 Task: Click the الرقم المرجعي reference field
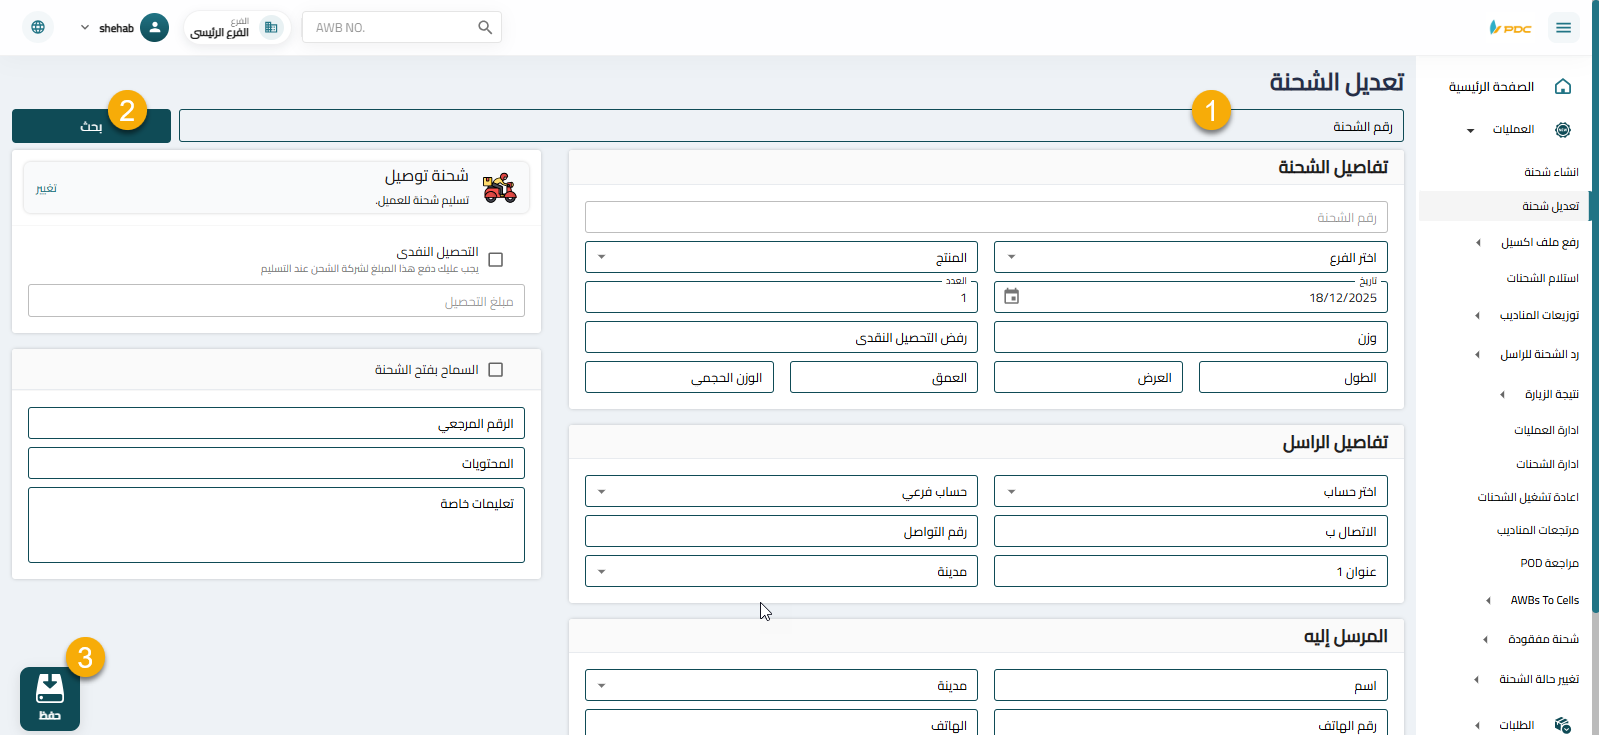click(276, 423)
